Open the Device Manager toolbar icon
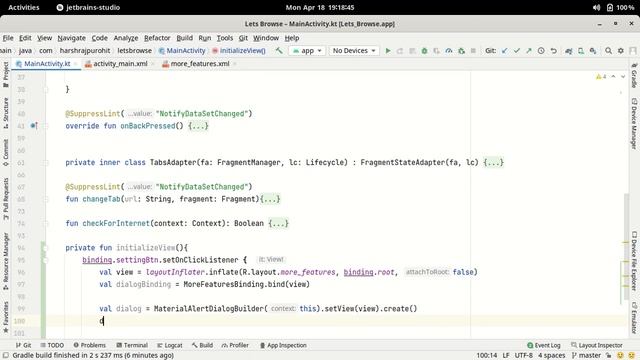This screenshot has width=640, height=360. pos(580,51)
